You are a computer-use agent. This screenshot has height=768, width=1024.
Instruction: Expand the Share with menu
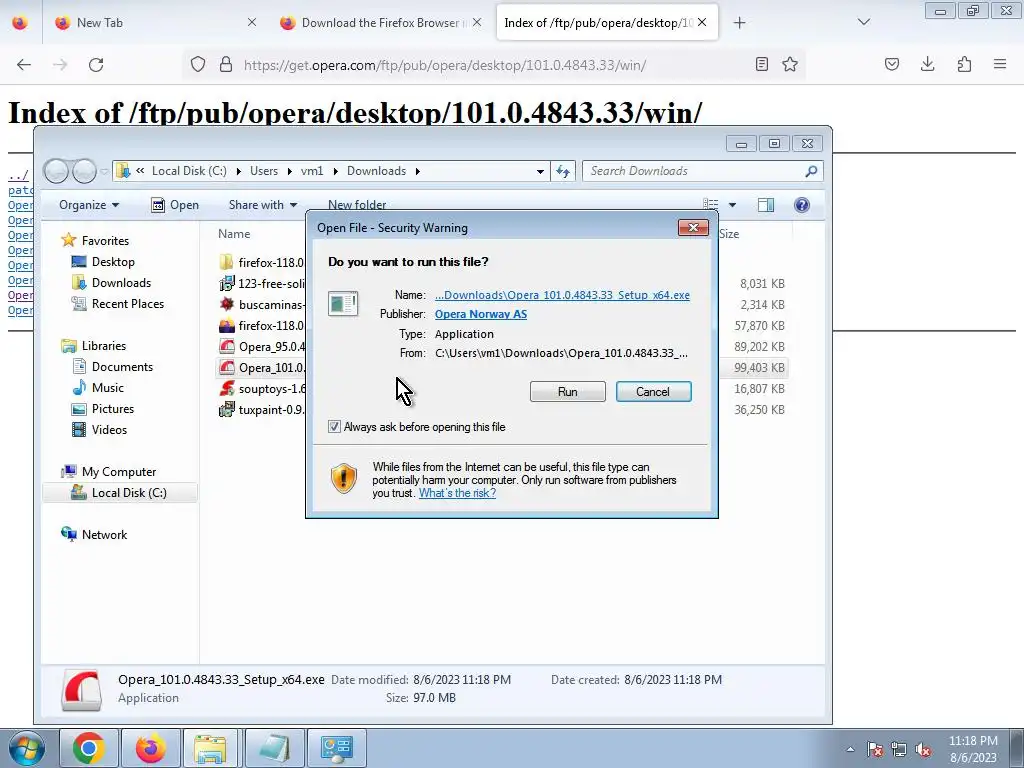coord(263,205)
